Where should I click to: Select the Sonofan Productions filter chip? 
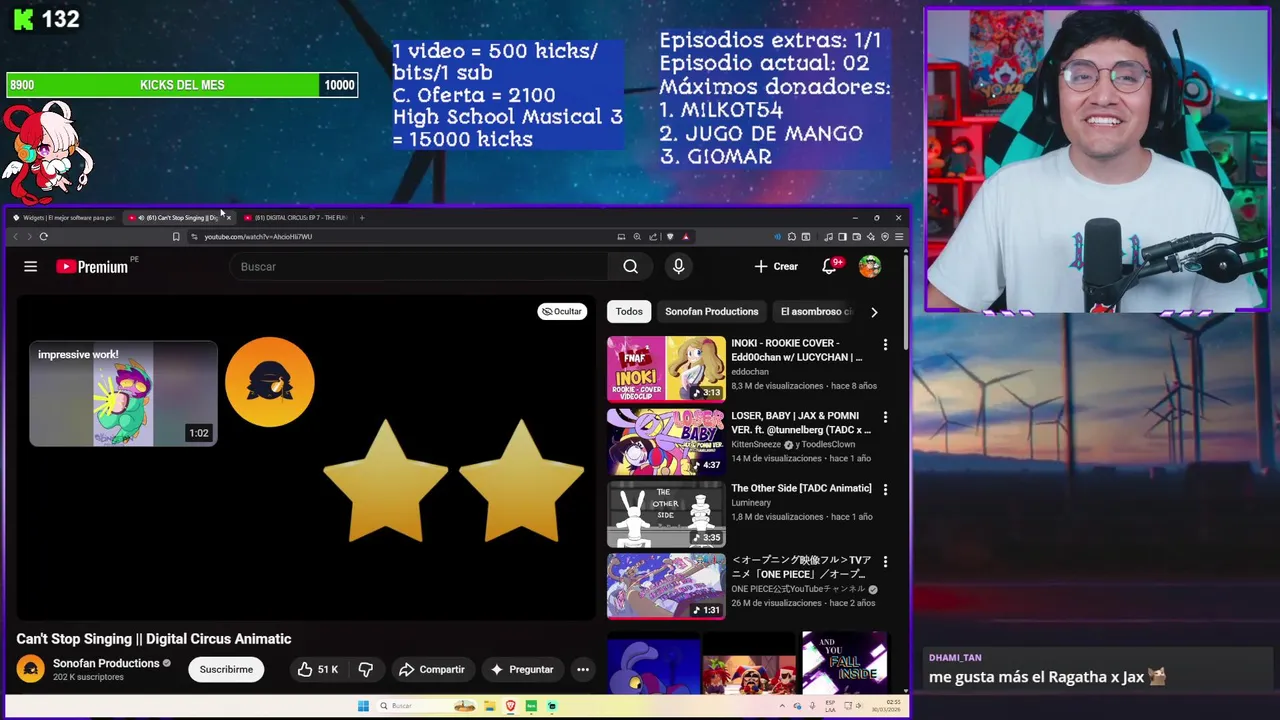click(x=711, y=311)
